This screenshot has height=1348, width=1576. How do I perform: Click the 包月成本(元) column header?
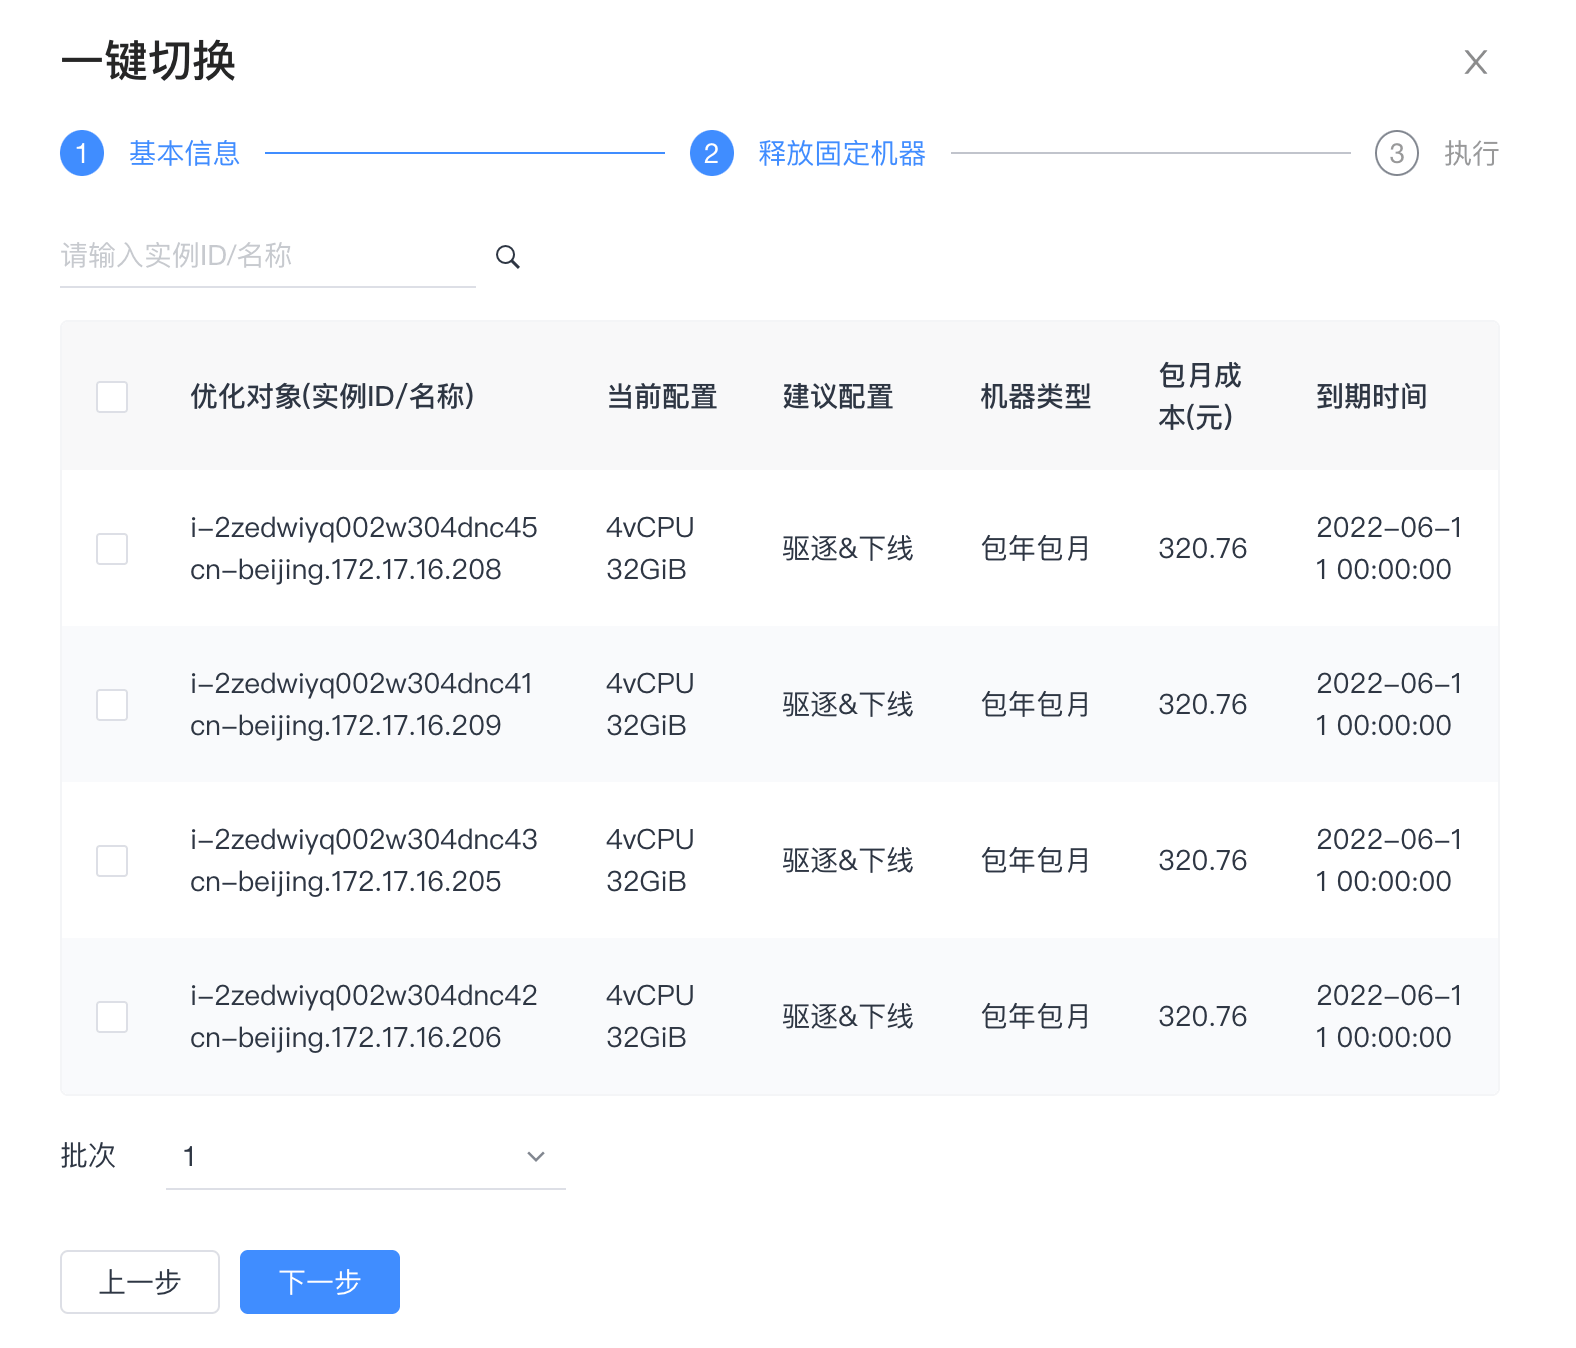tap(1199, 397)
